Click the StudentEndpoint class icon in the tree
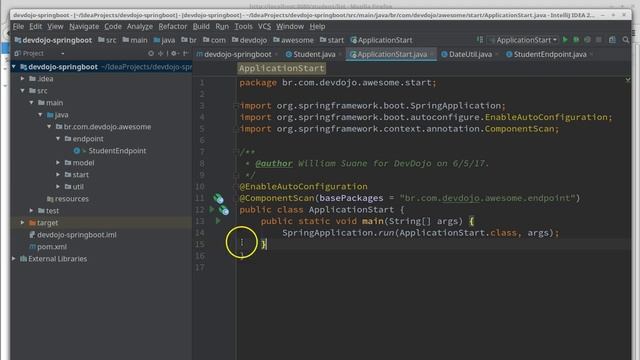Image resolution: width=640 pixels, height=360 pixels. (77, 151)
